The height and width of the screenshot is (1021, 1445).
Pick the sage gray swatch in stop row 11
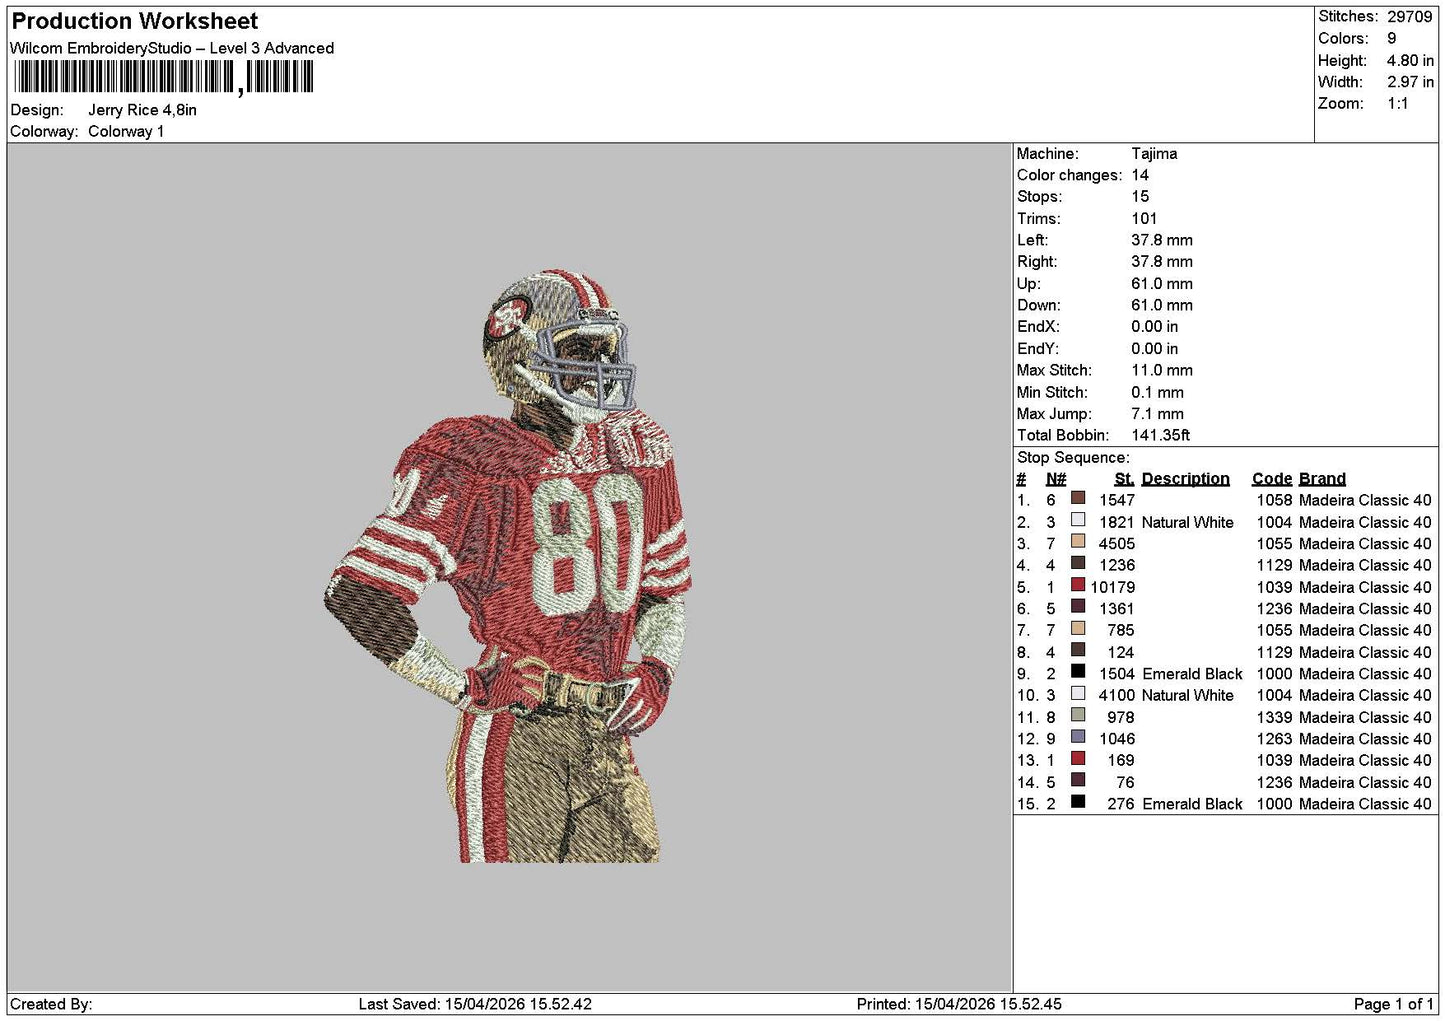point(1078,715)
